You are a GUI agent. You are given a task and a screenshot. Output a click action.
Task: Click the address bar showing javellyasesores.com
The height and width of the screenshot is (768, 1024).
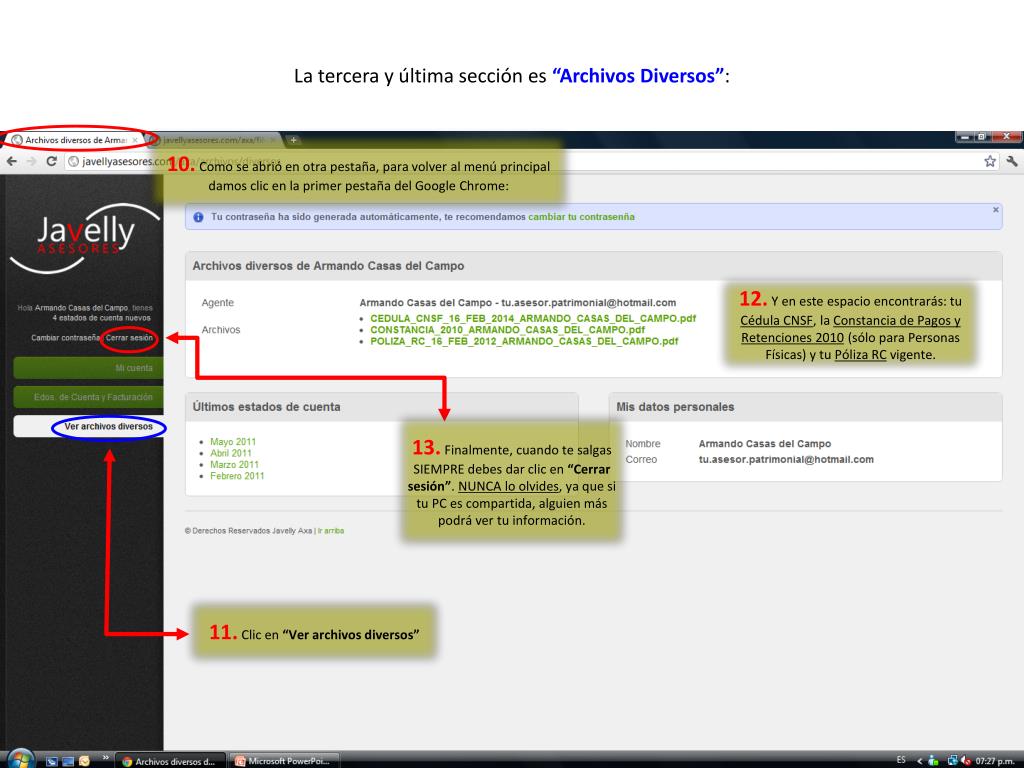(x=522, y=161)
